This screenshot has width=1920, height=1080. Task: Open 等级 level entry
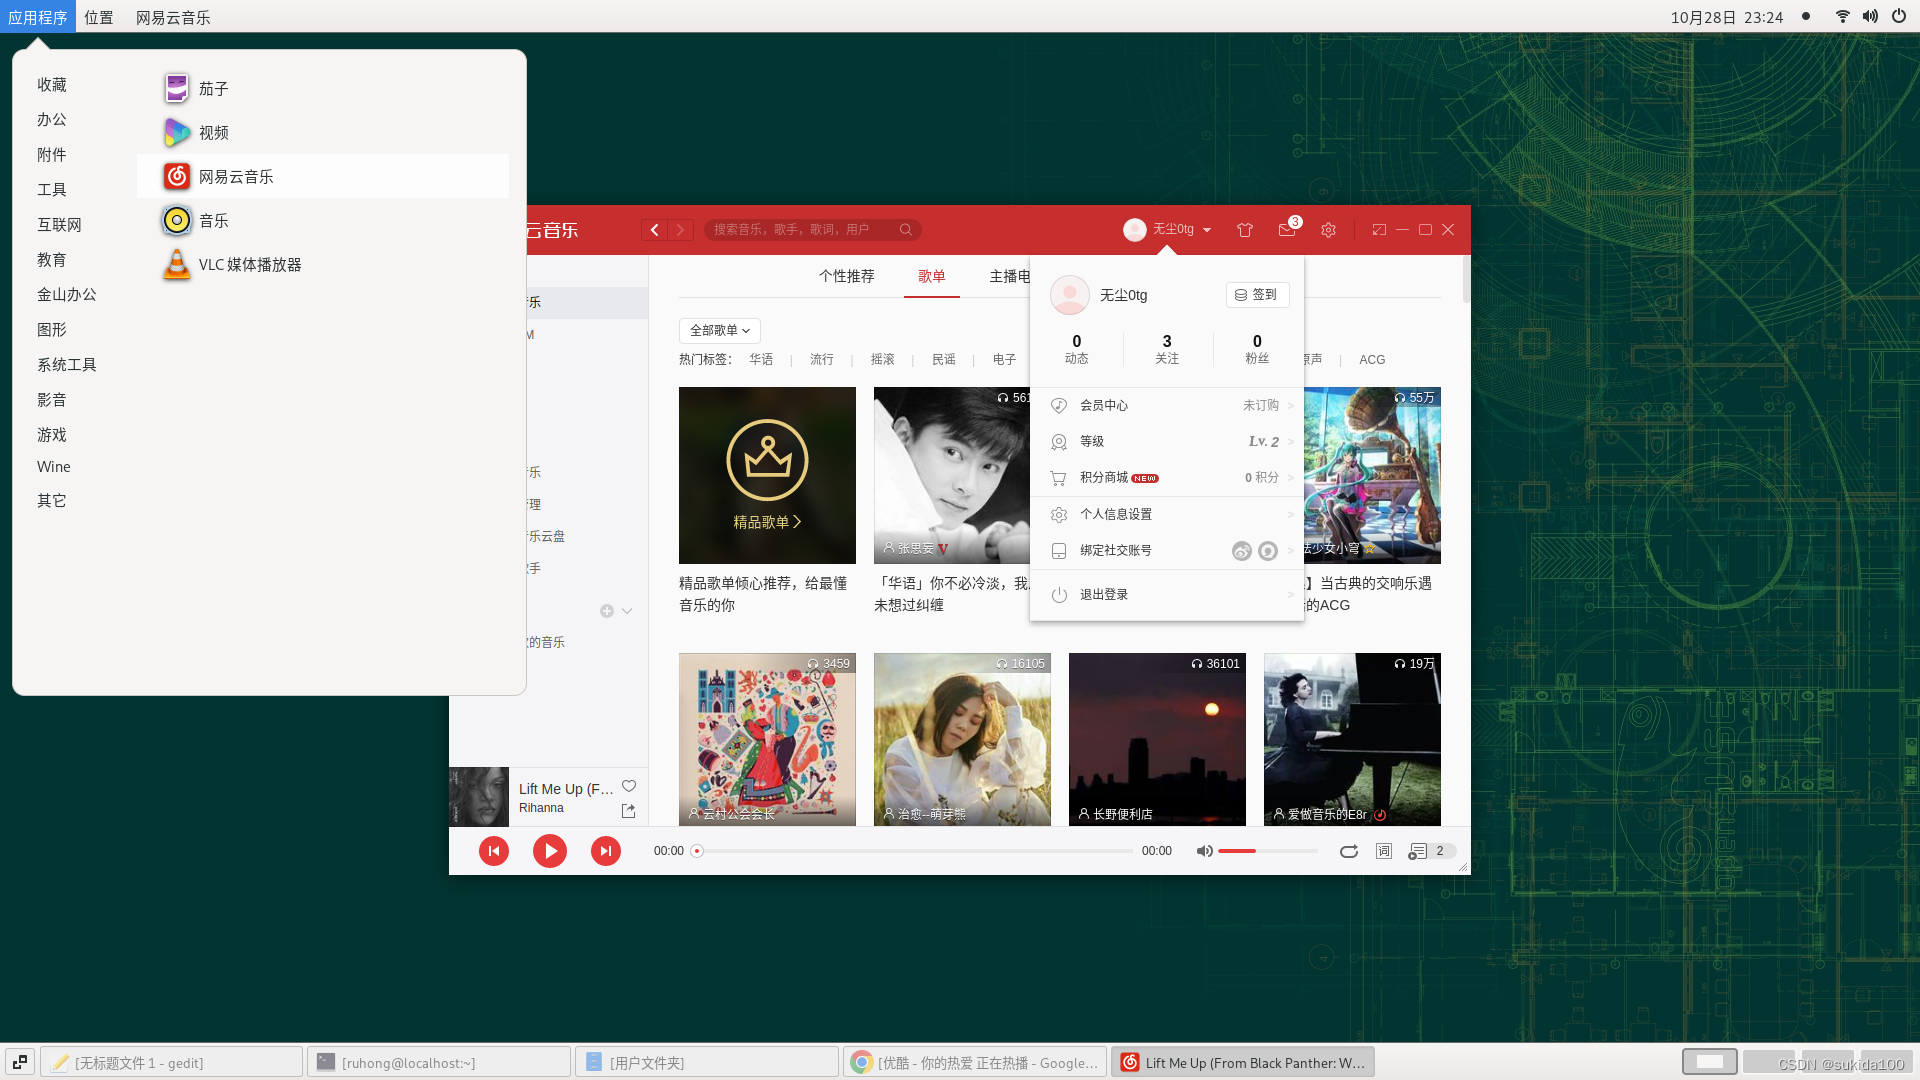click(1167, 441)
